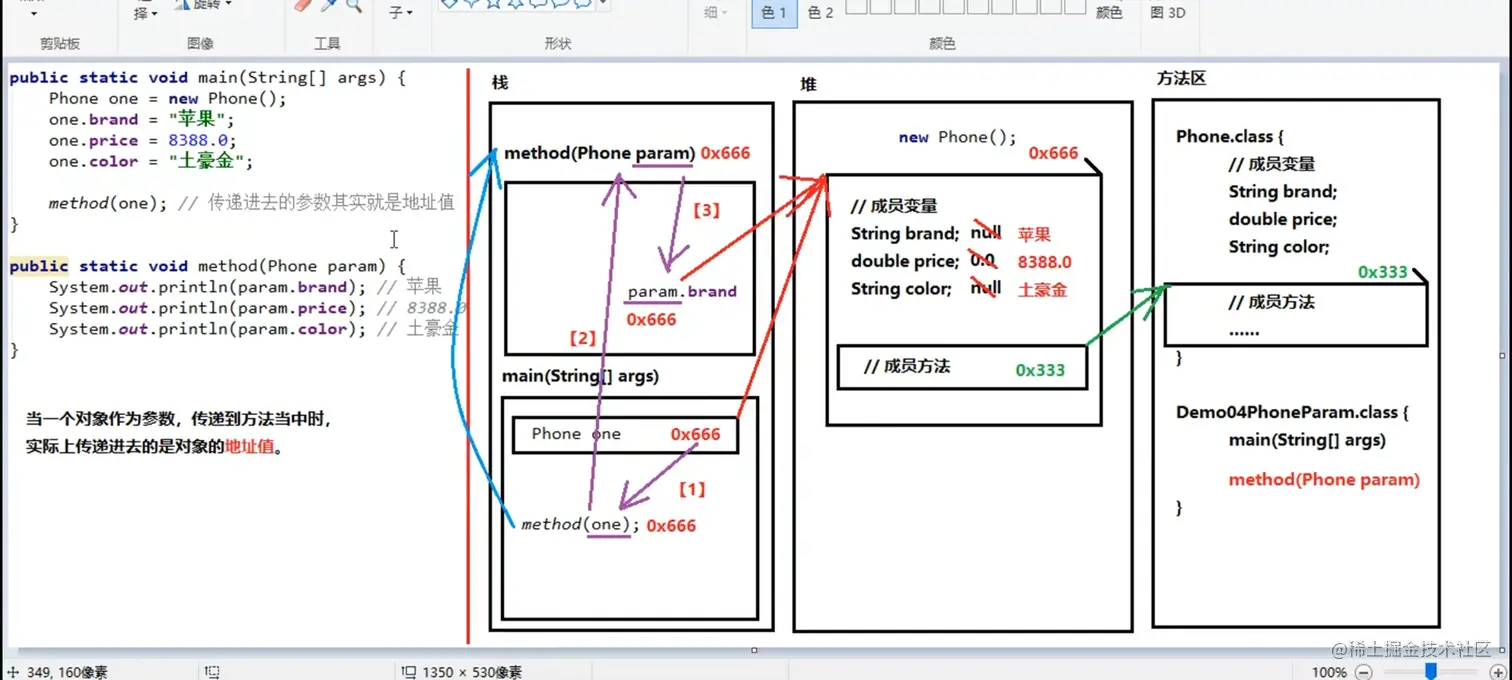Open the image in Paint 3D via 图 3D

[1168, 13]
